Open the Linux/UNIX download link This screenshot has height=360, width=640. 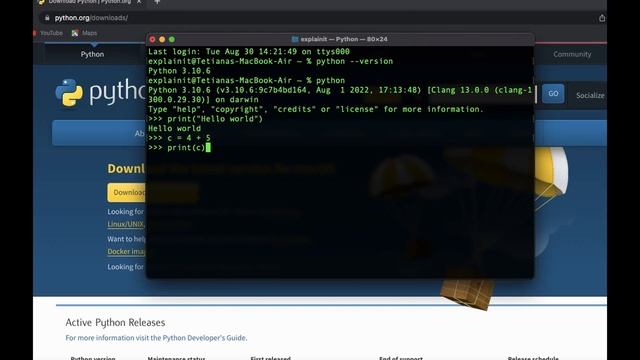tap(126, 224)
